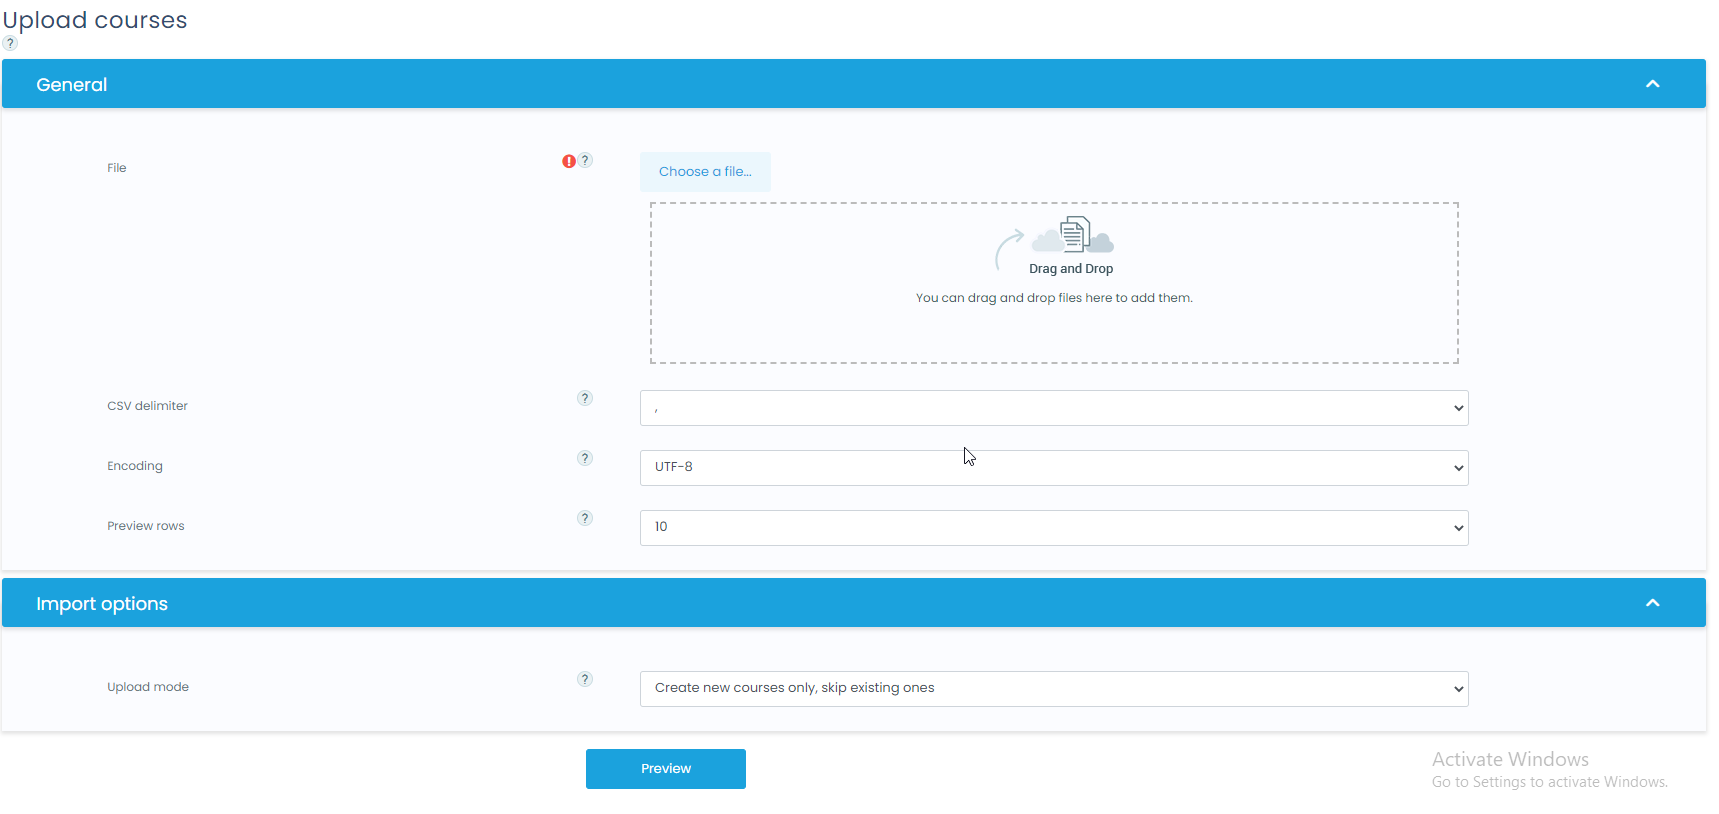The image size is (1719, 814).
Task: Open Preview rows help icon
Action: (x=585, y=518)
